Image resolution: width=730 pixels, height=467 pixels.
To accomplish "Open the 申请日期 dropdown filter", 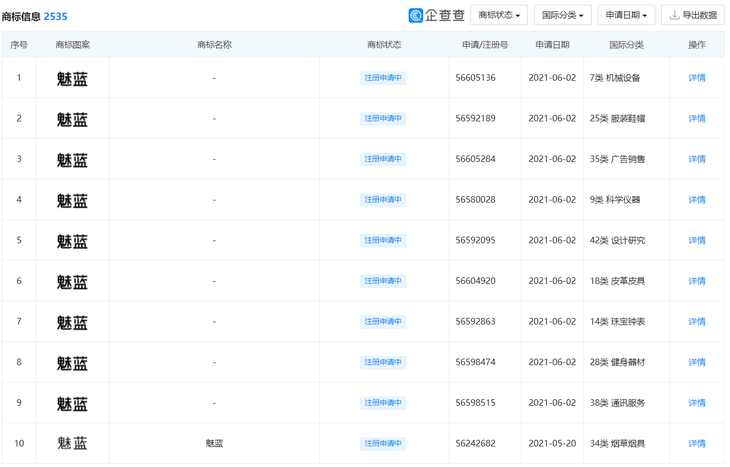I will pos(626,15).
